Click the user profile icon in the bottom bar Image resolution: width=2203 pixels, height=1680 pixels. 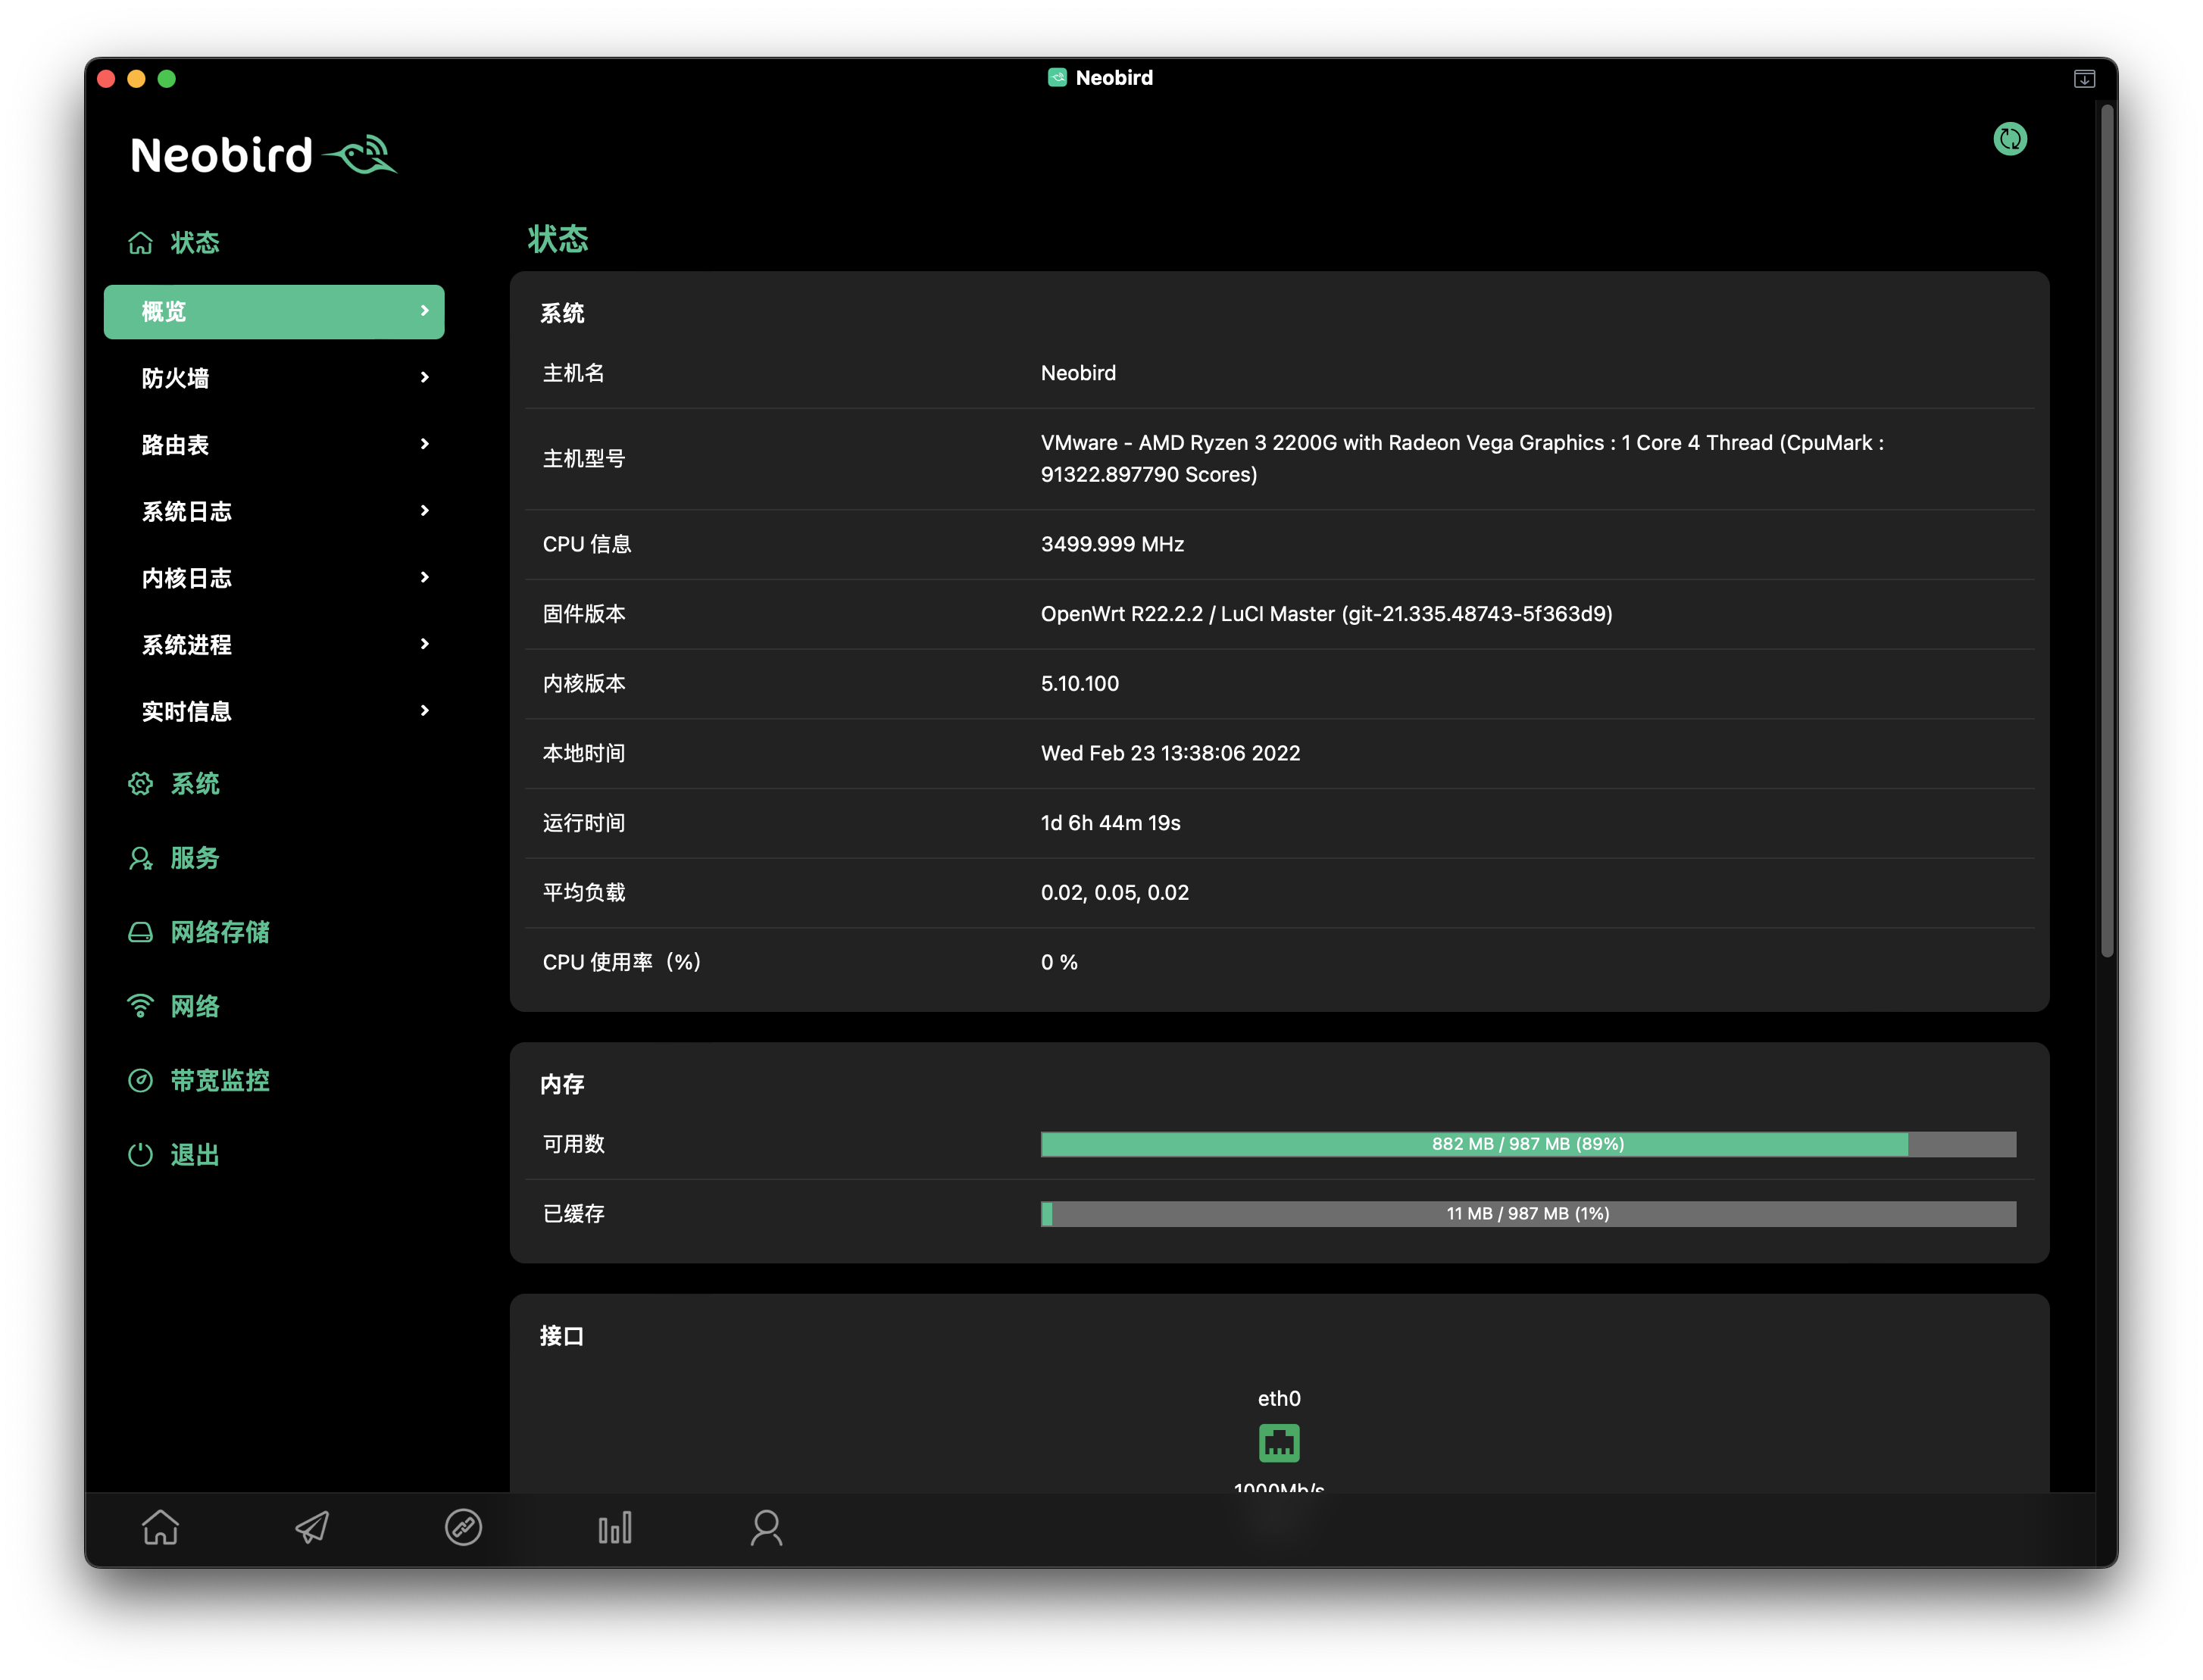(766, 1527)
